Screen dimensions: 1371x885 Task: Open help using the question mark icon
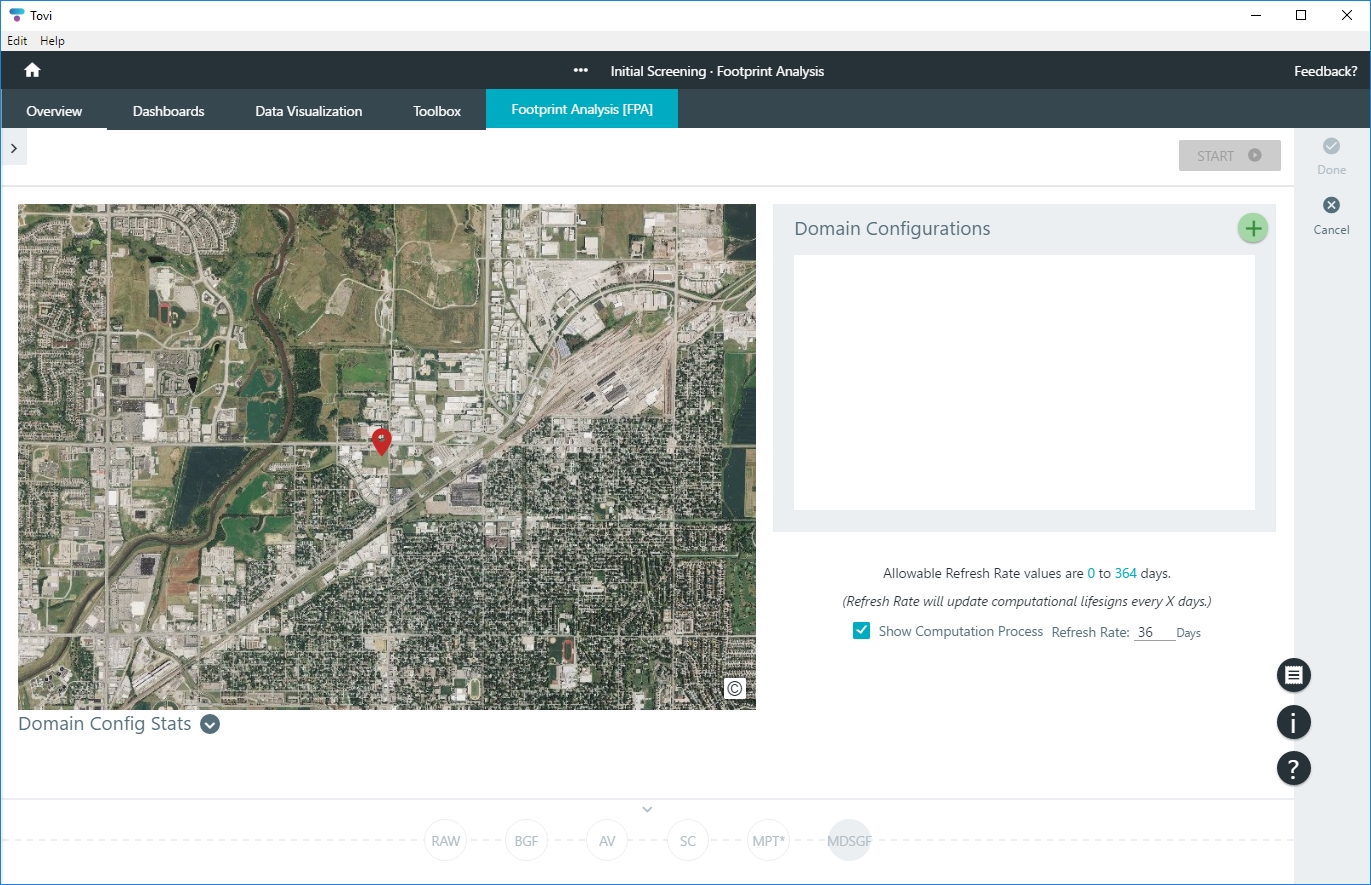[x=1293, y=768]
